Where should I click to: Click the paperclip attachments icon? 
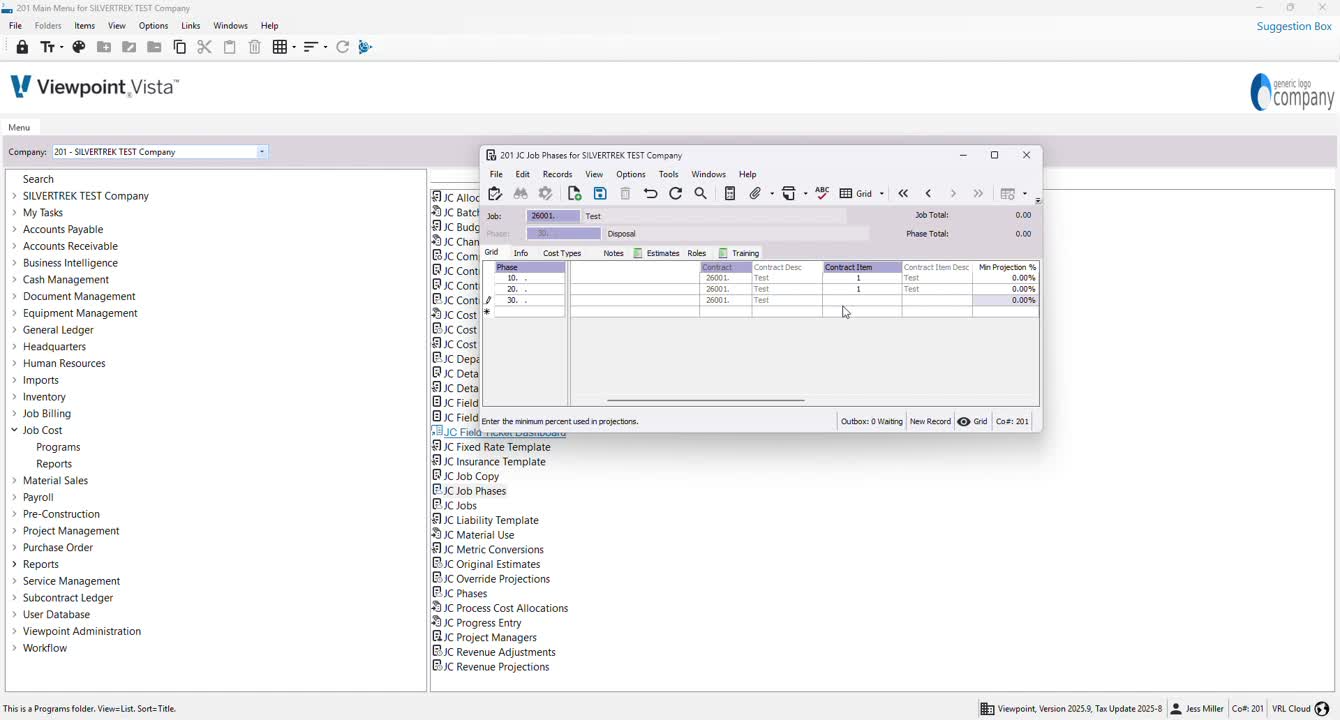tap(756, 194)
